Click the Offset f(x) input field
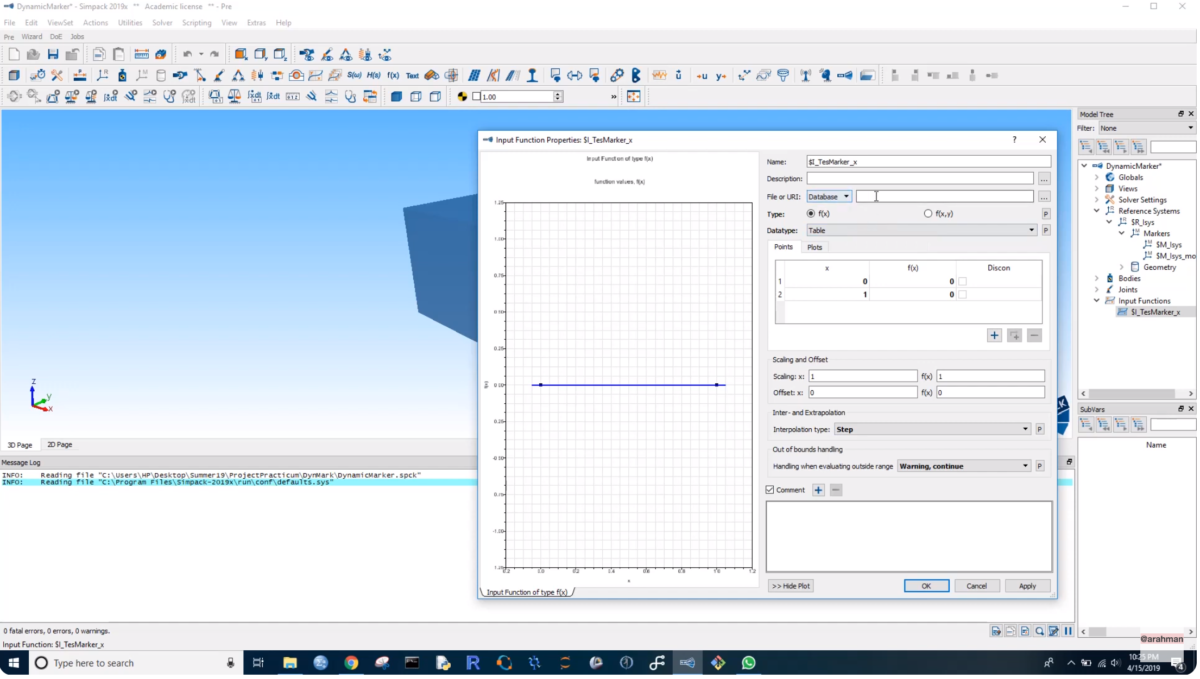1200x679 pixels. (990, 393)
